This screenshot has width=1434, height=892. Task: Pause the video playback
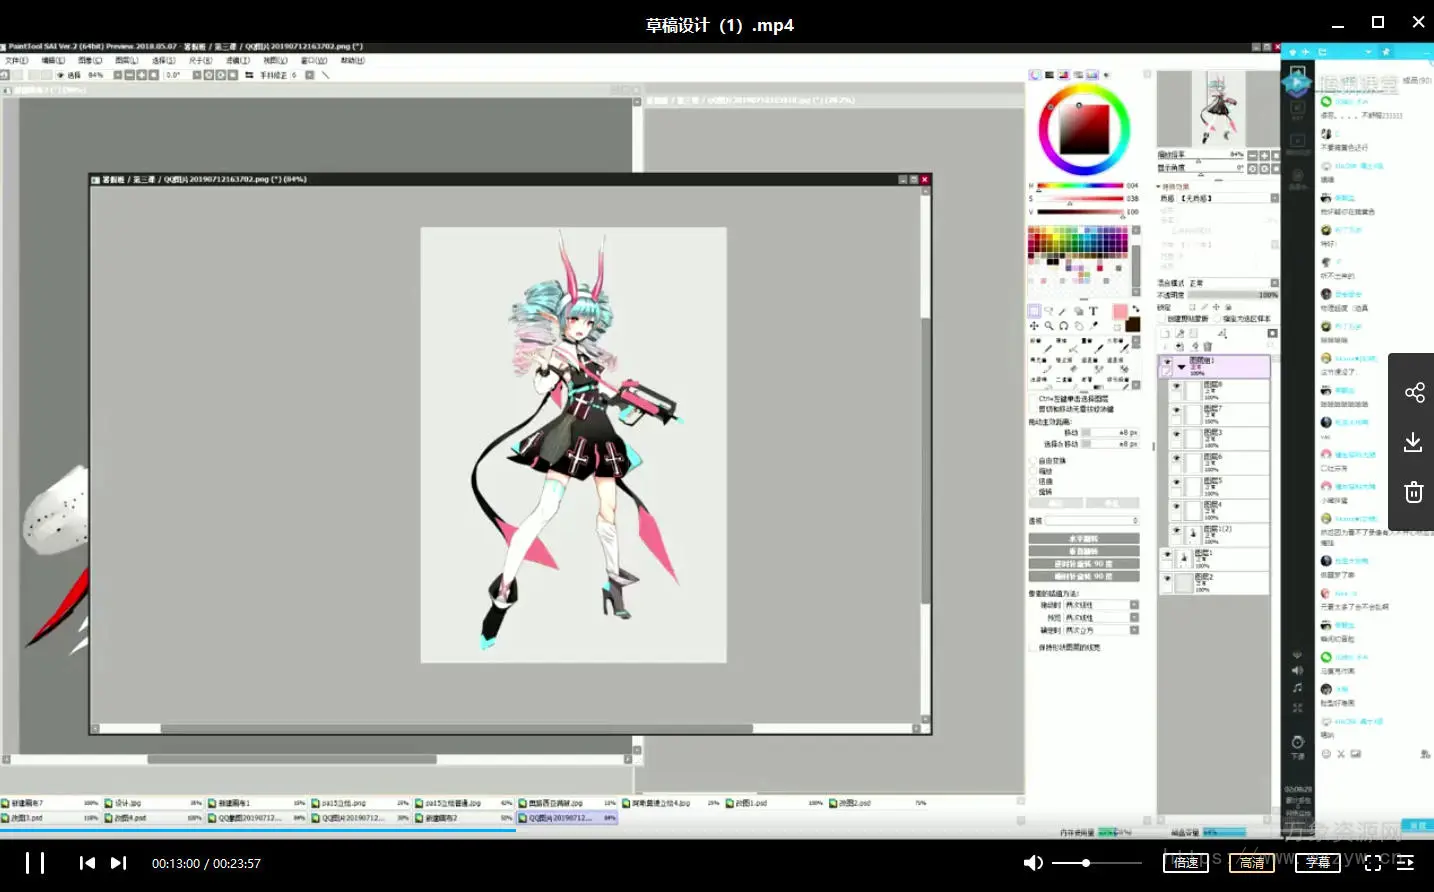35,863
